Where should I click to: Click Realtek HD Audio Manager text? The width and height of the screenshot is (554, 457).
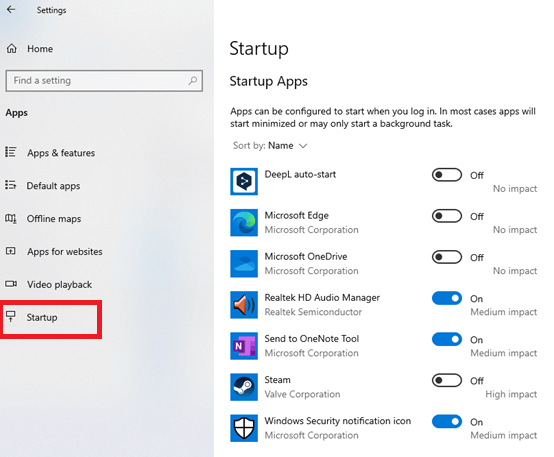pyautogui.click(x=322, y=298)
